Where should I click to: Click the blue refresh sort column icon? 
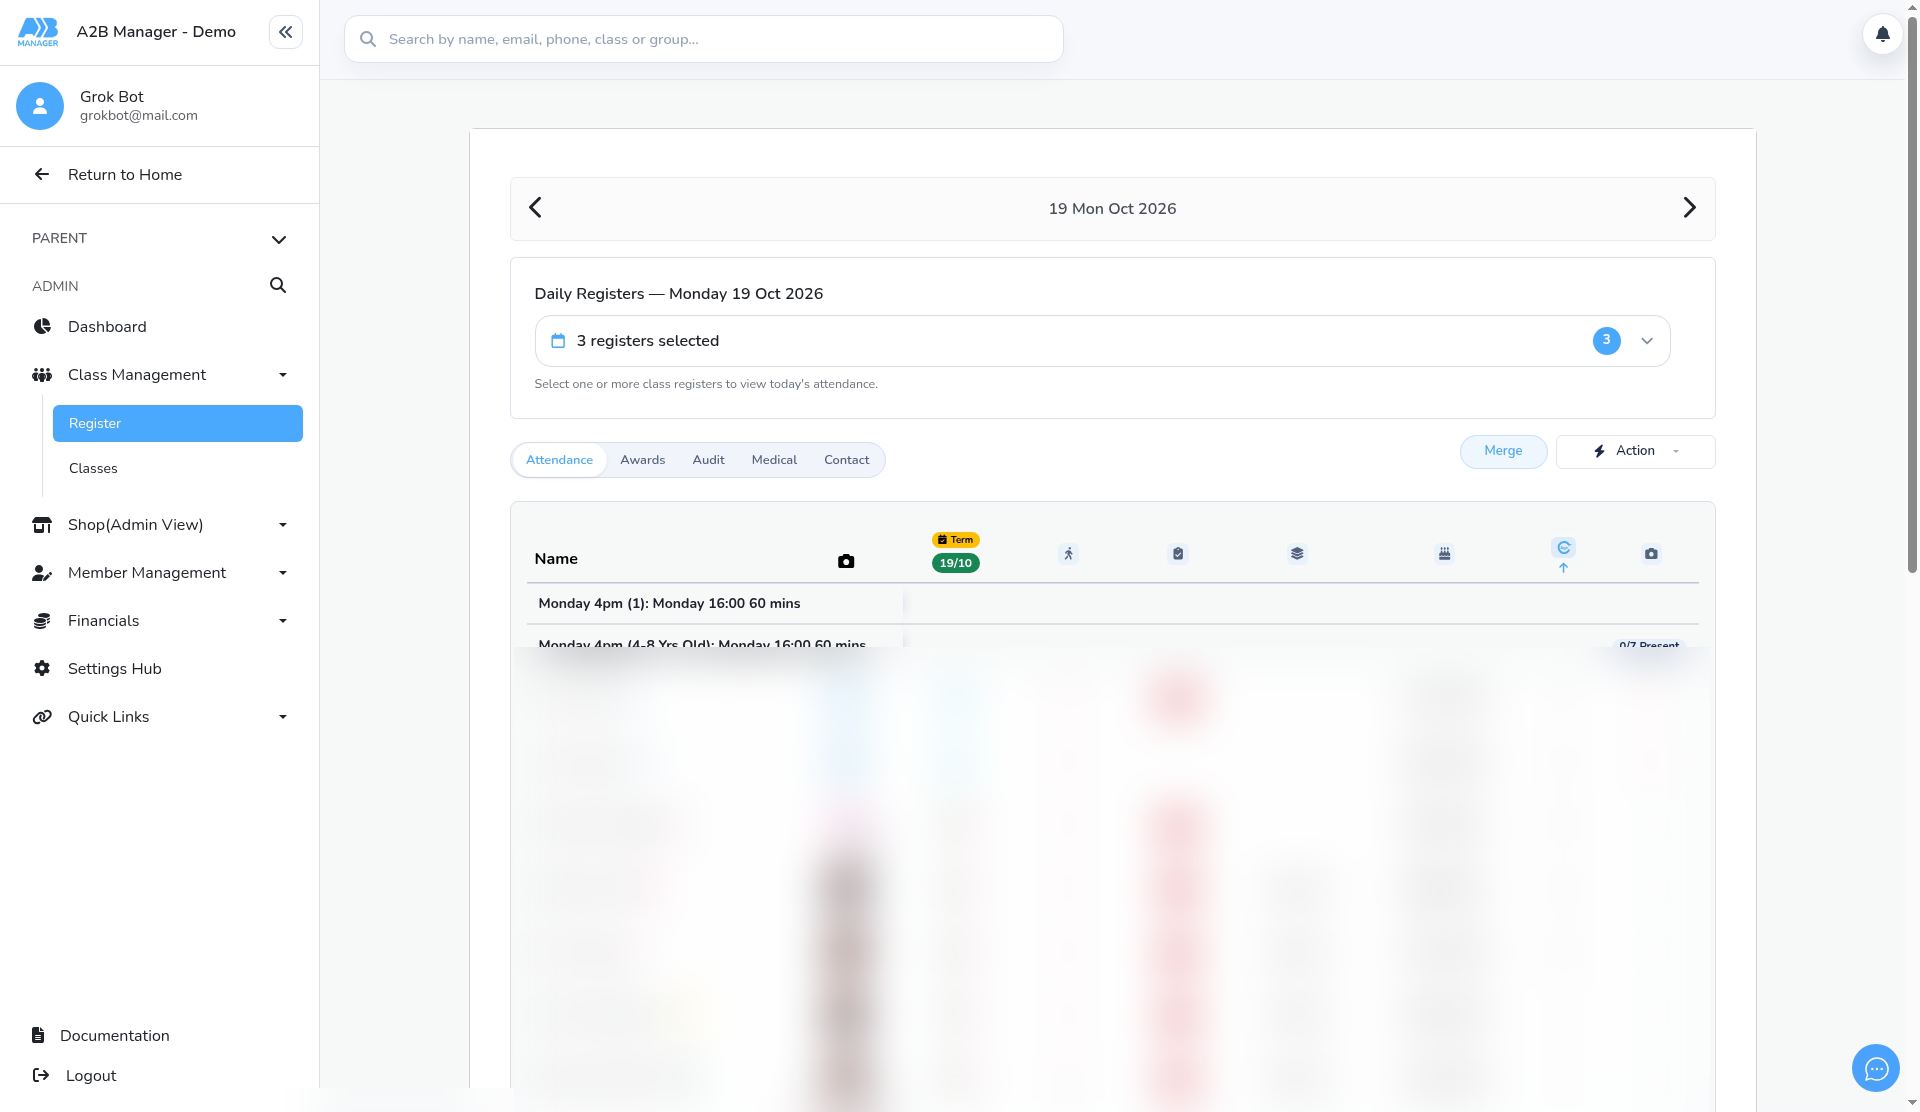[1563, 548]
